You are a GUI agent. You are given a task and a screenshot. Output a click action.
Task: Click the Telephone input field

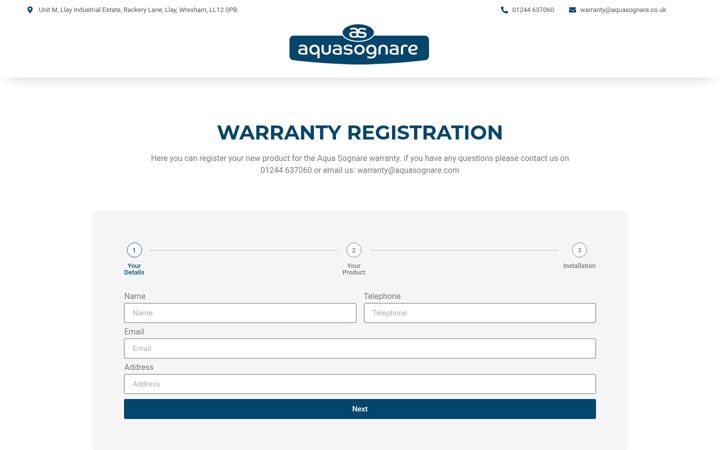(x=480, y=313)
